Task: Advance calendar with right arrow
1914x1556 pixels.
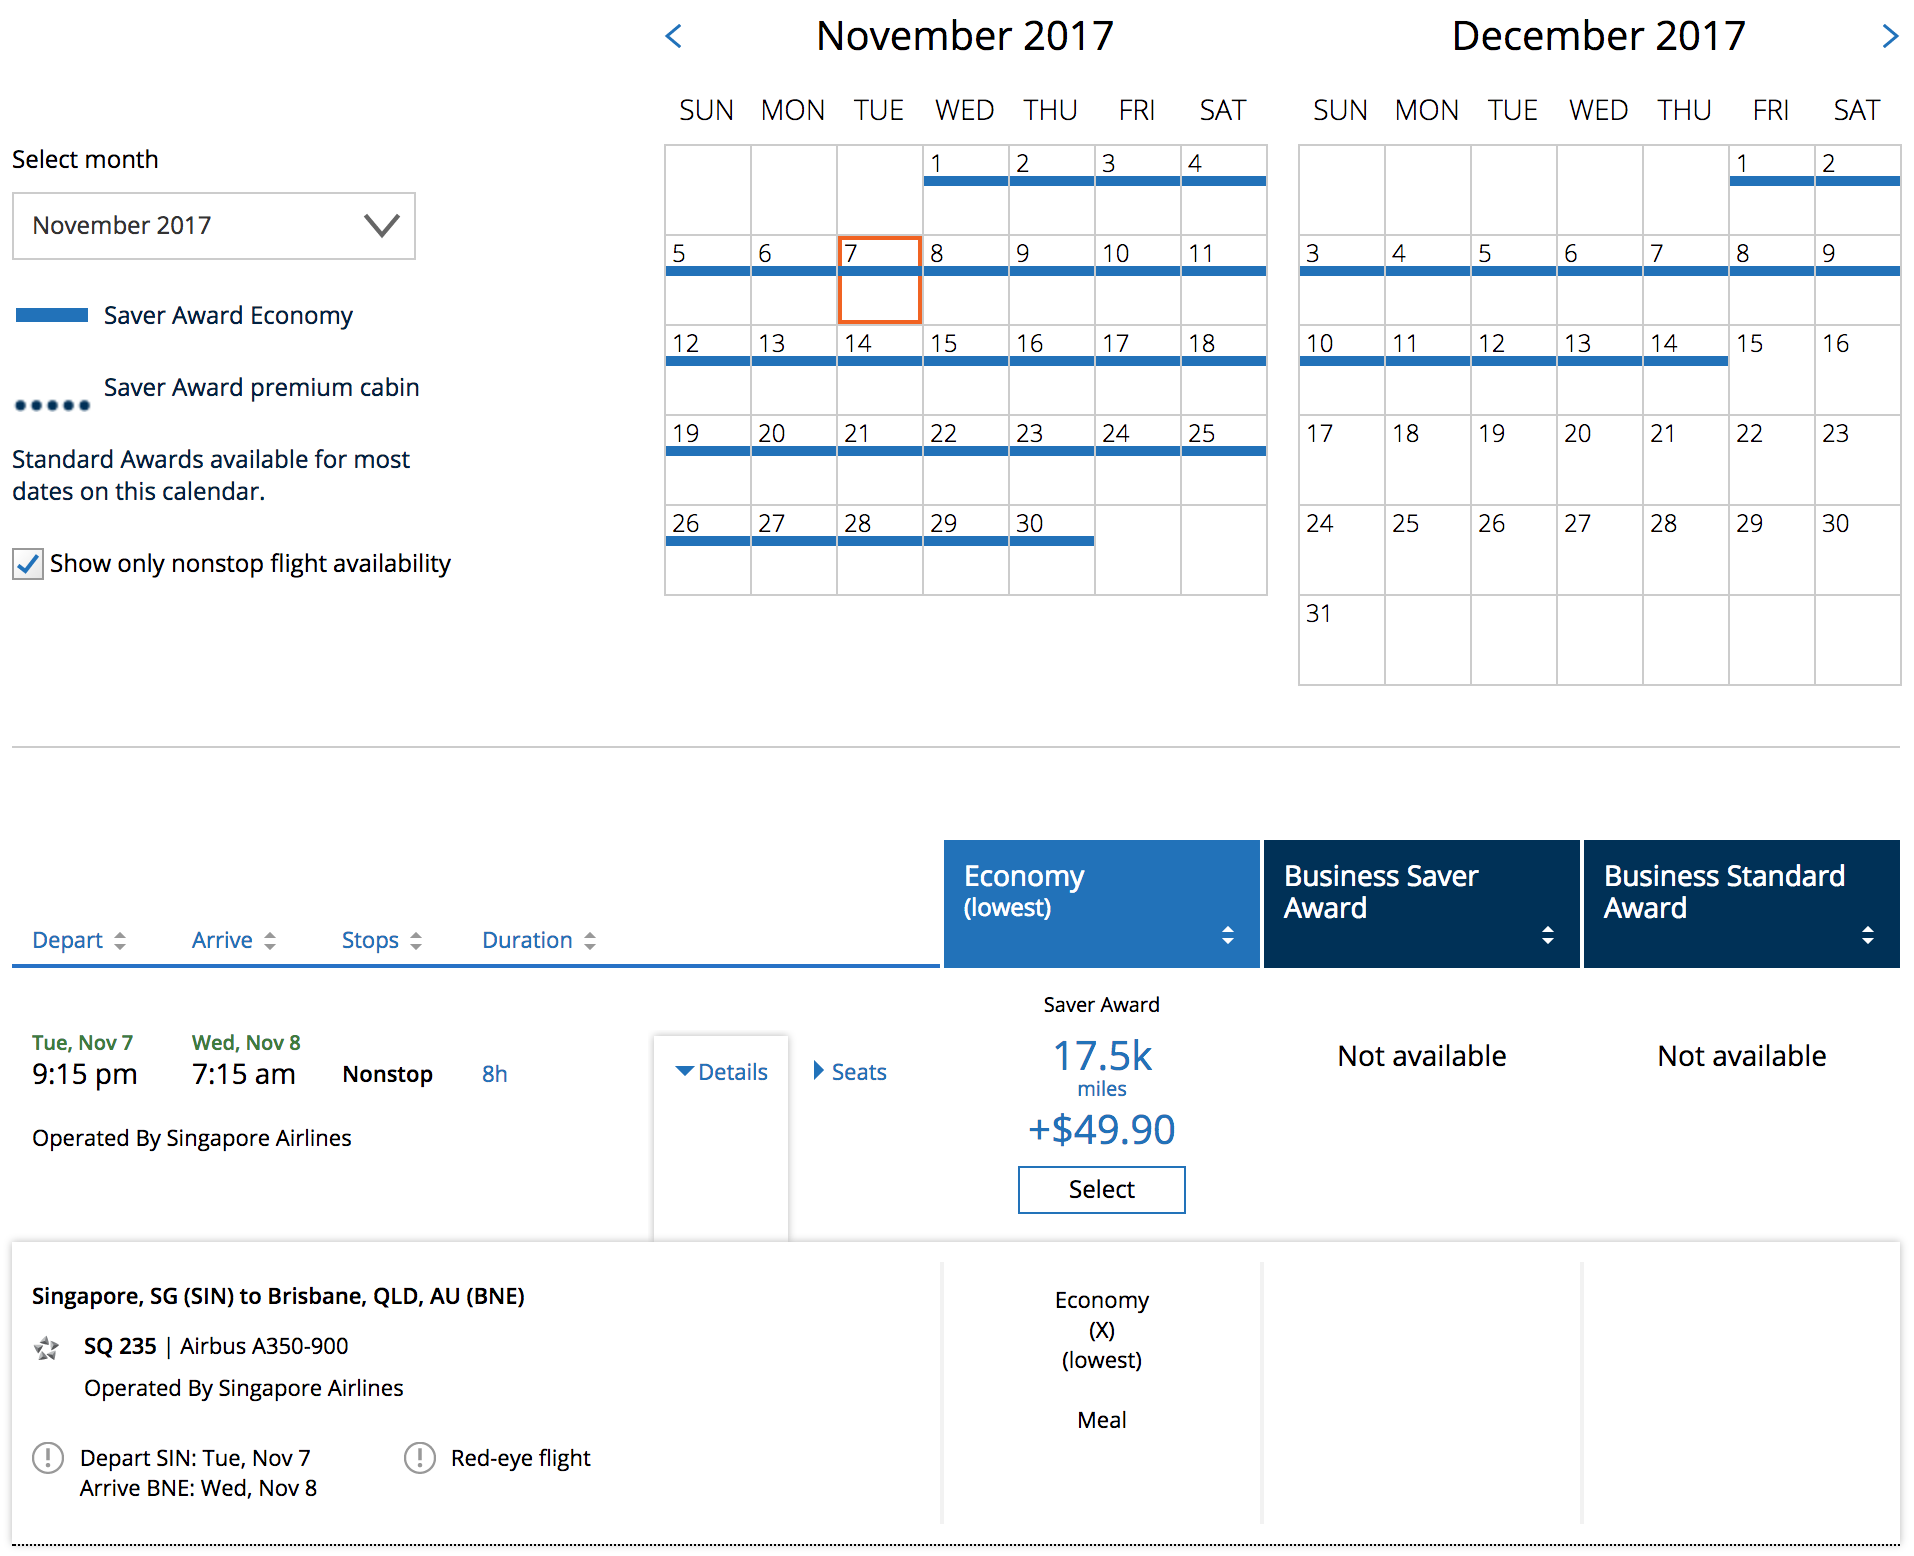Action: 1889,37
